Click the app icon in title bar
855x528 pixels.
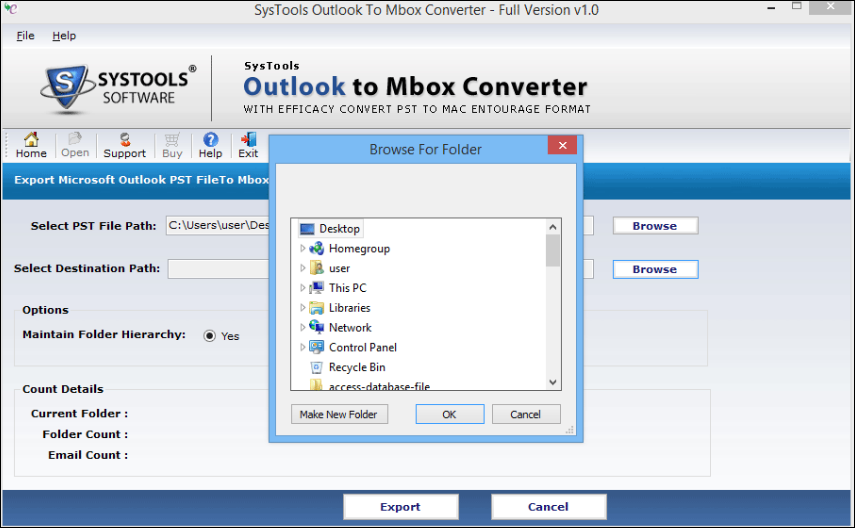coord(11,8)
